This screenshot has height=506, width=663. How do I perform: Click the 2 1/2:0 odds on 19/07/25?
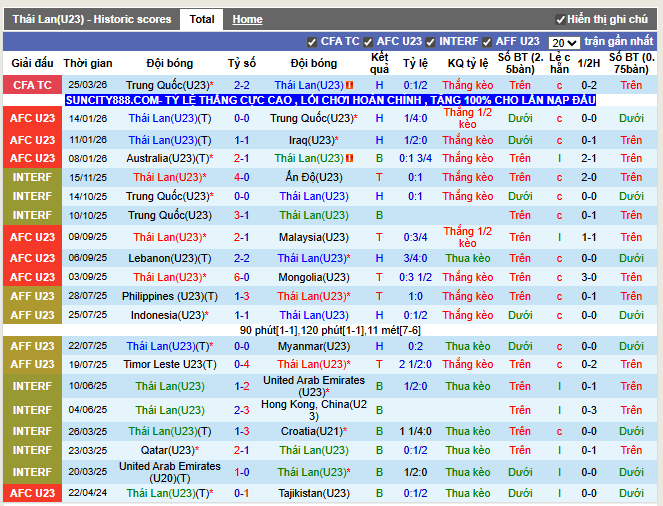[x=415, y=364]
